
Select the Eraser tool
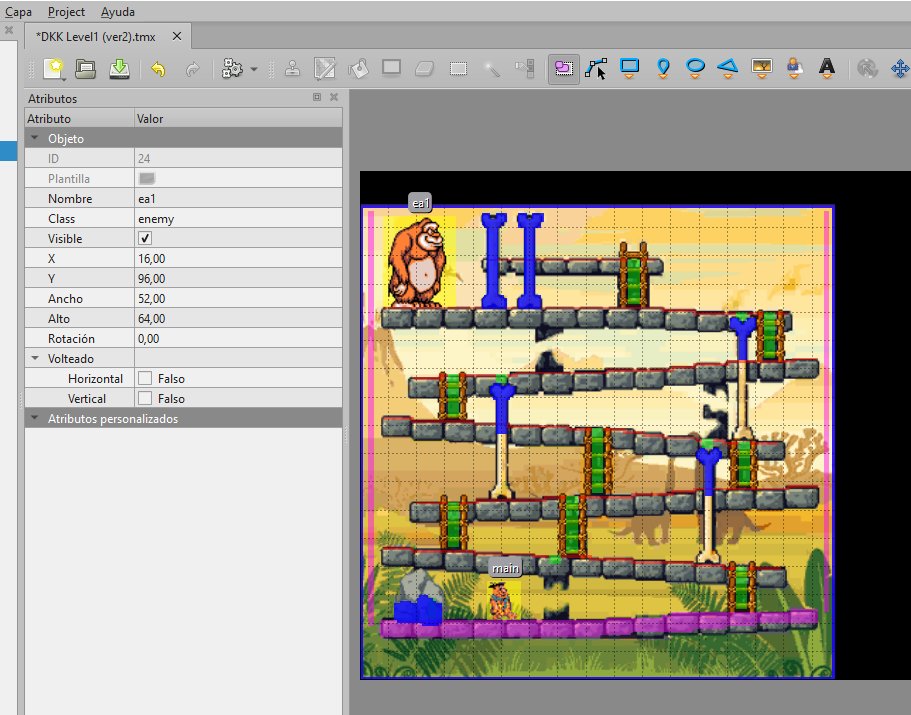tap(425, 69)
